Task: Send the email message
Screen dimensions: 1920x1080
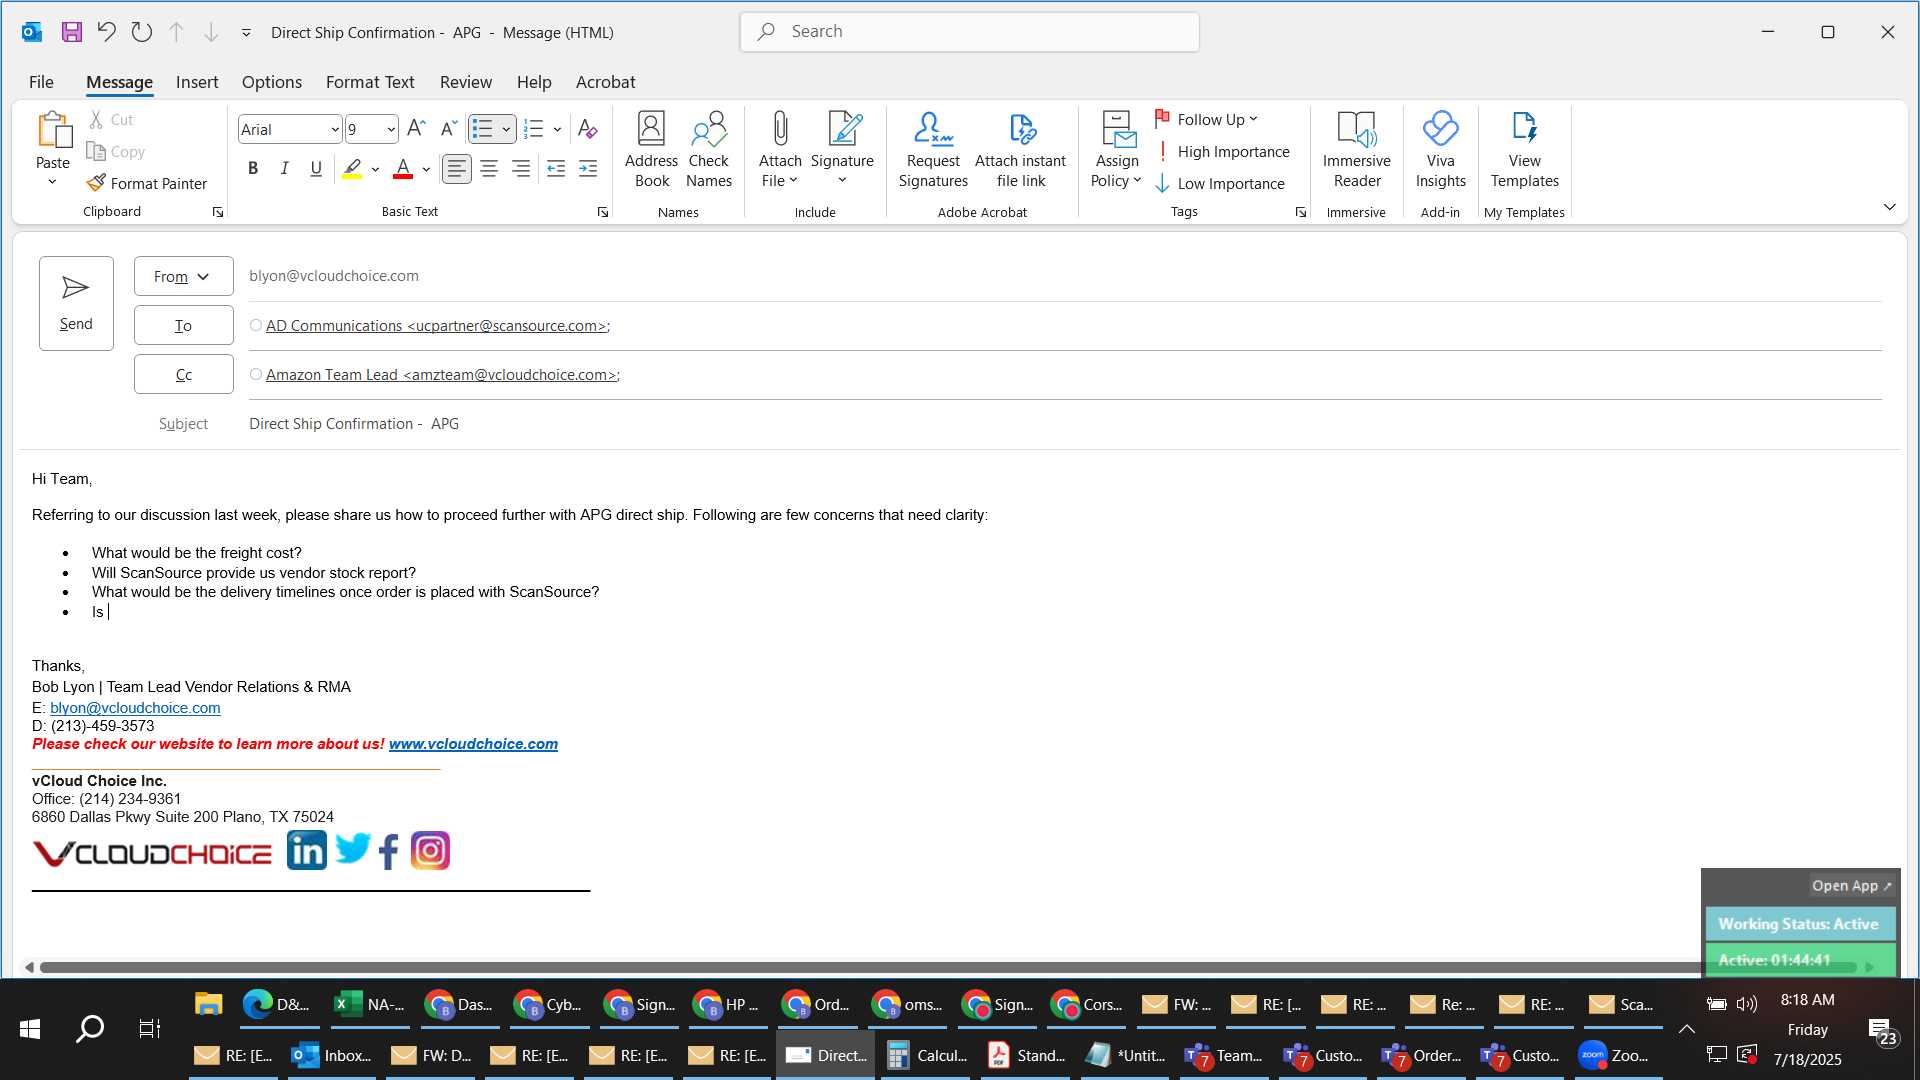Action: (76, 303)
